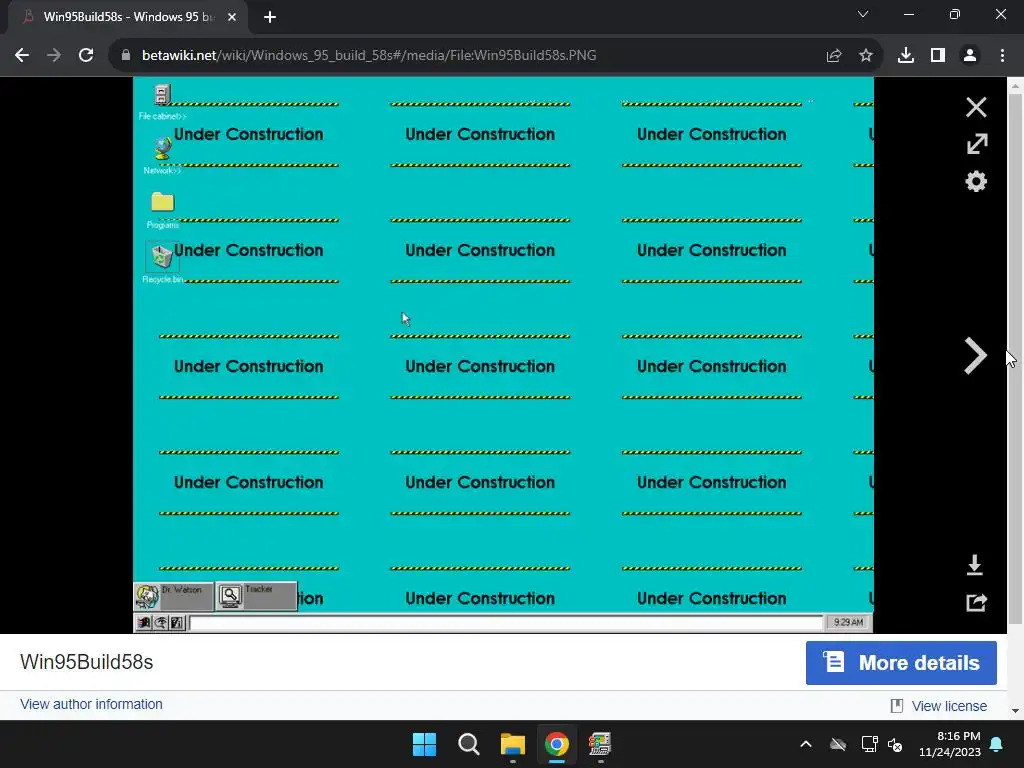Viewport: 1024px width, 768px height.
Task: Click the address bar URL
Action: (x=369, y=56)
